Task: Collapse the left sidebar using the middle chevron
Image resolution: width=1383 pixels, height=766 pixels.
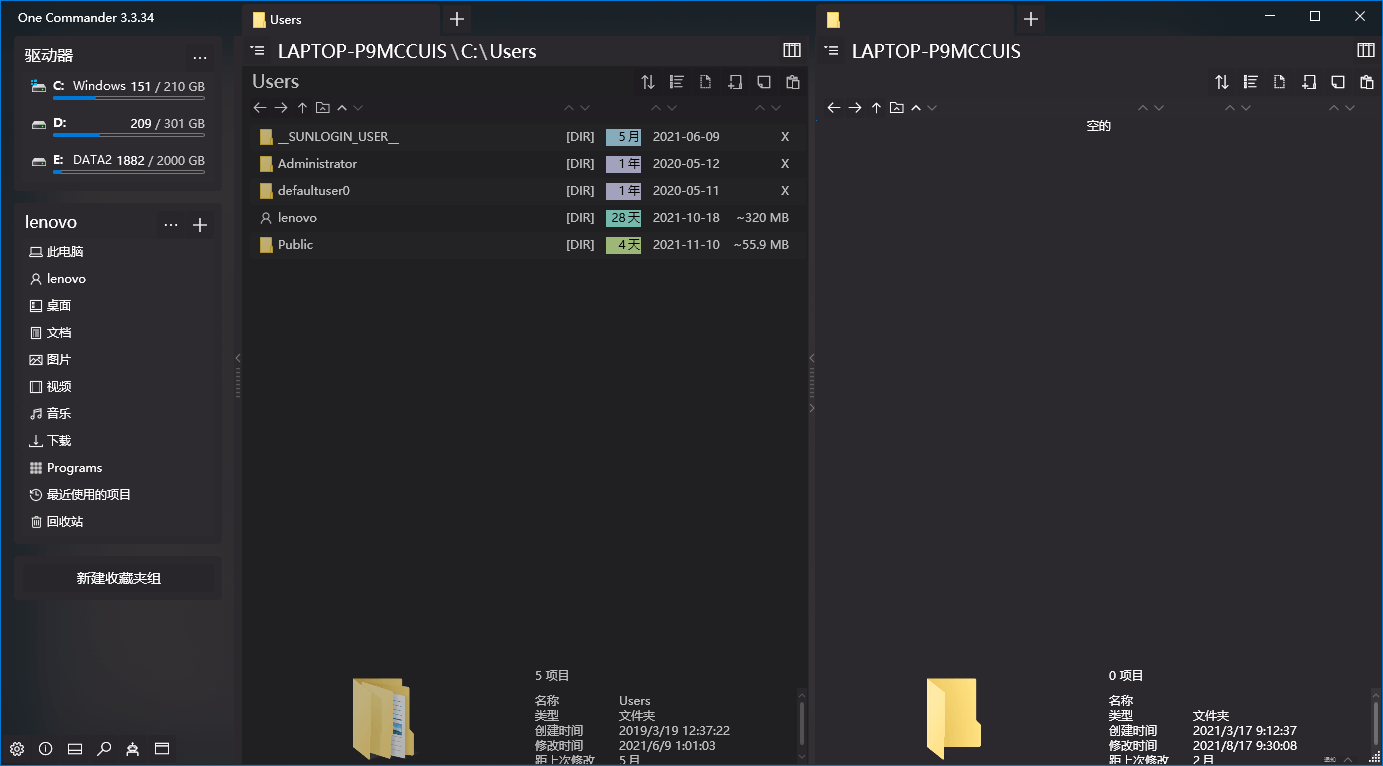Action: click(x=237, y=357)
